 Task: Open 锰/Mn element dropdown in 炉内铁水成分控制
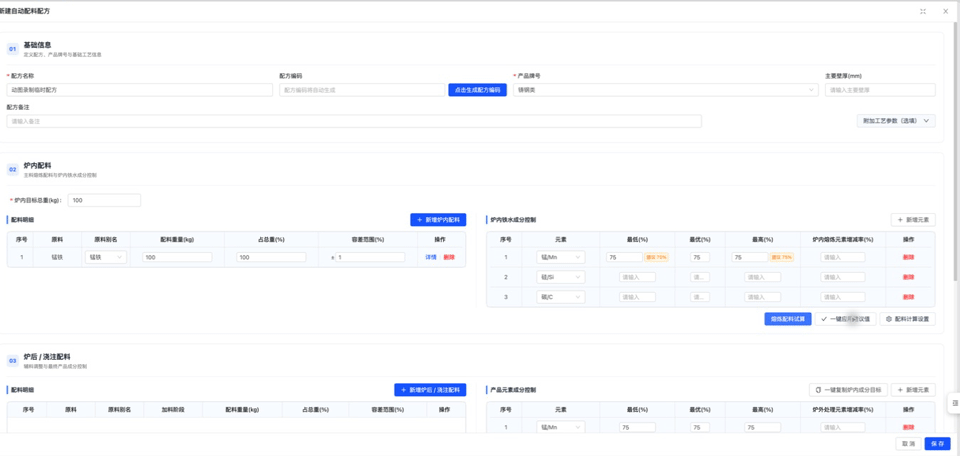coord(560,258)
